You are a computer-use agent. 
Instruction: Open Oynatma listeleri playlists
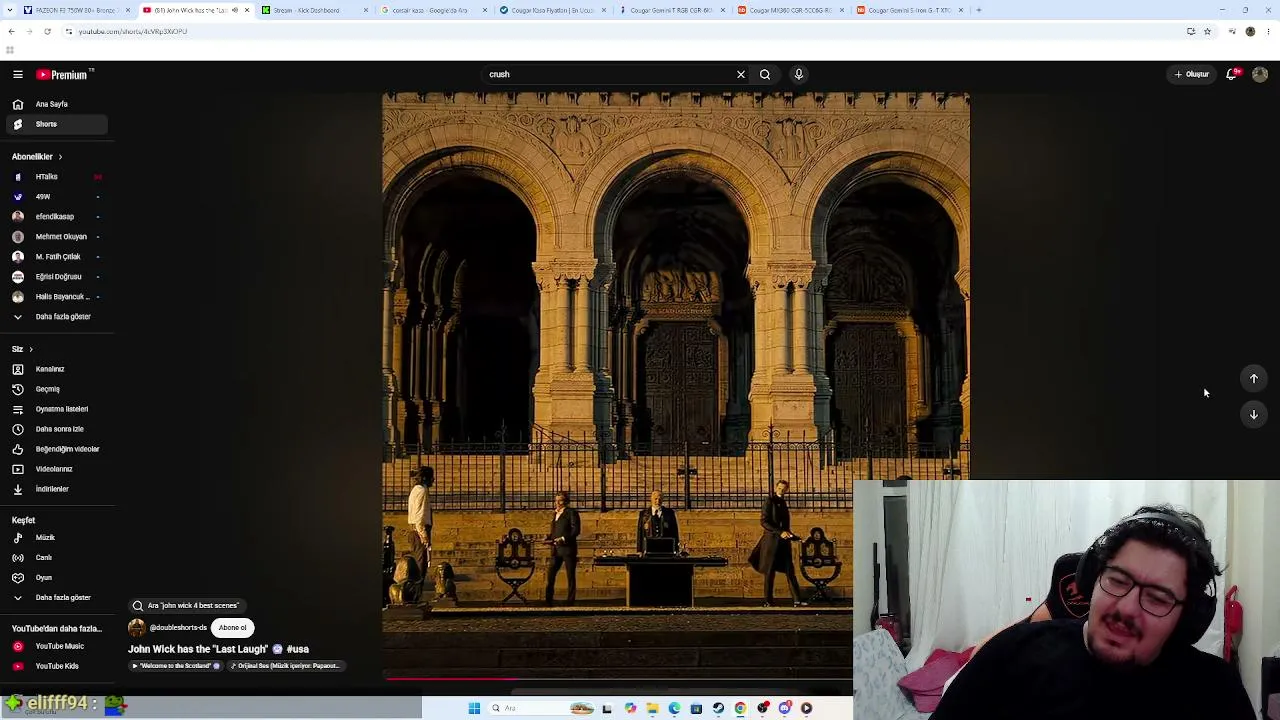click(x=56, y=409)
